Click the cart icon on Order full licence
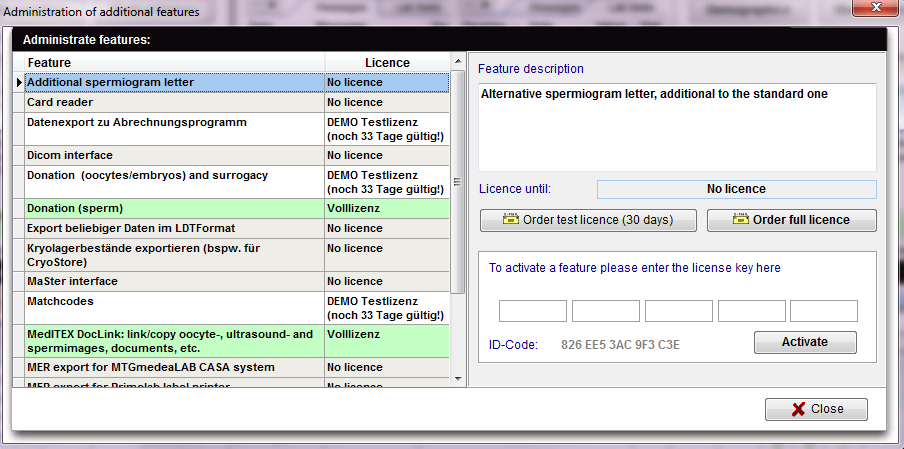The image size is (904, 449). pyautogui.click(x=741, y=219)
